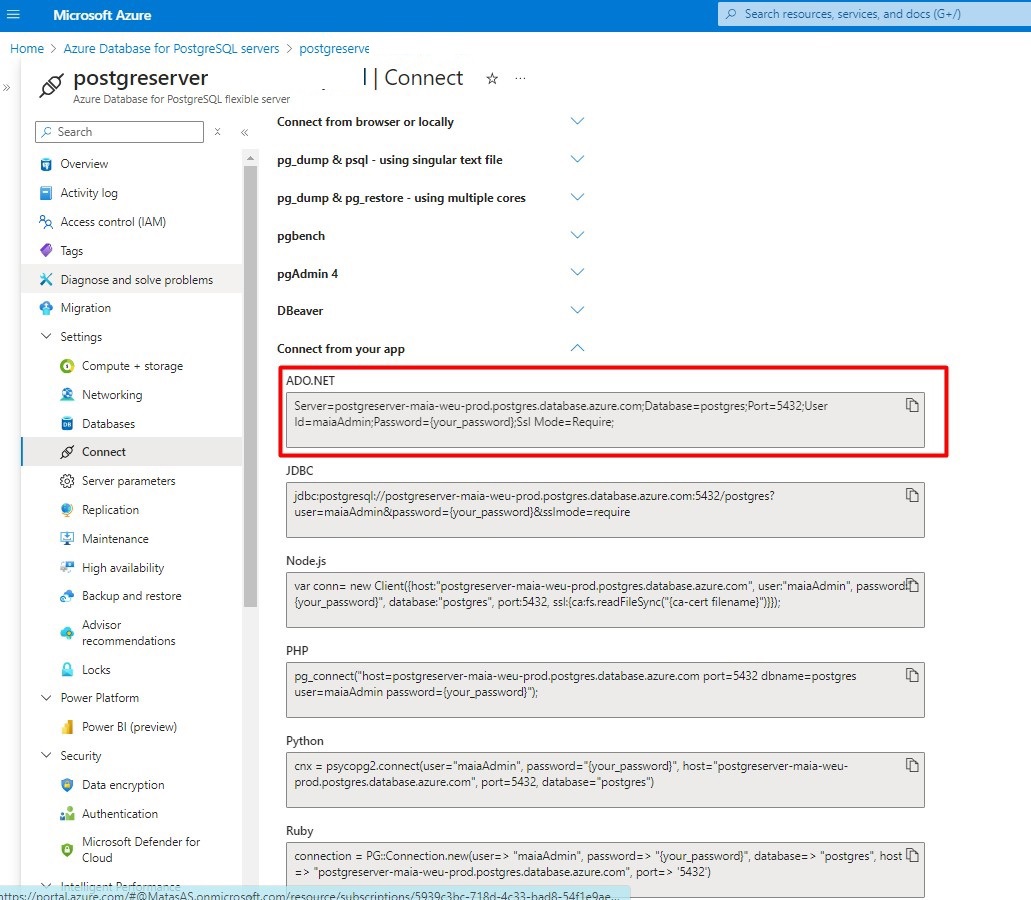1031x900 pixels.
Task: Click the Locks padlock icon
Action: click(67, 670)
